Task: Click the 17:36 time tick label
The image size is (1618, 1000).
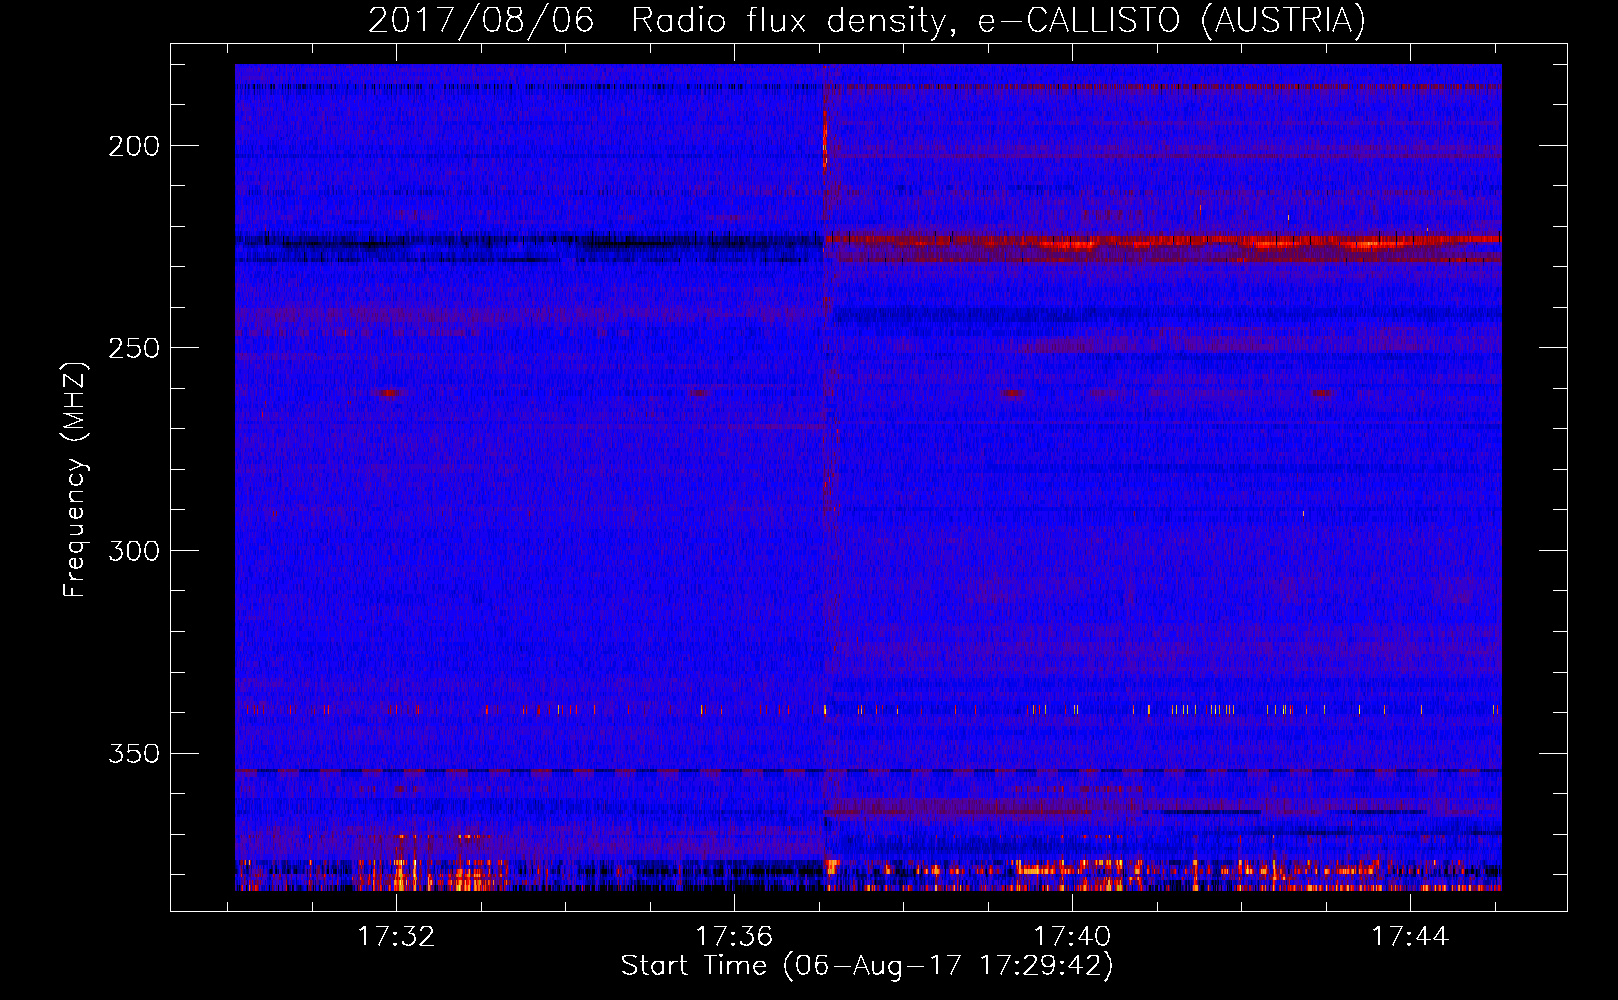Action: (x=735, y=937)
